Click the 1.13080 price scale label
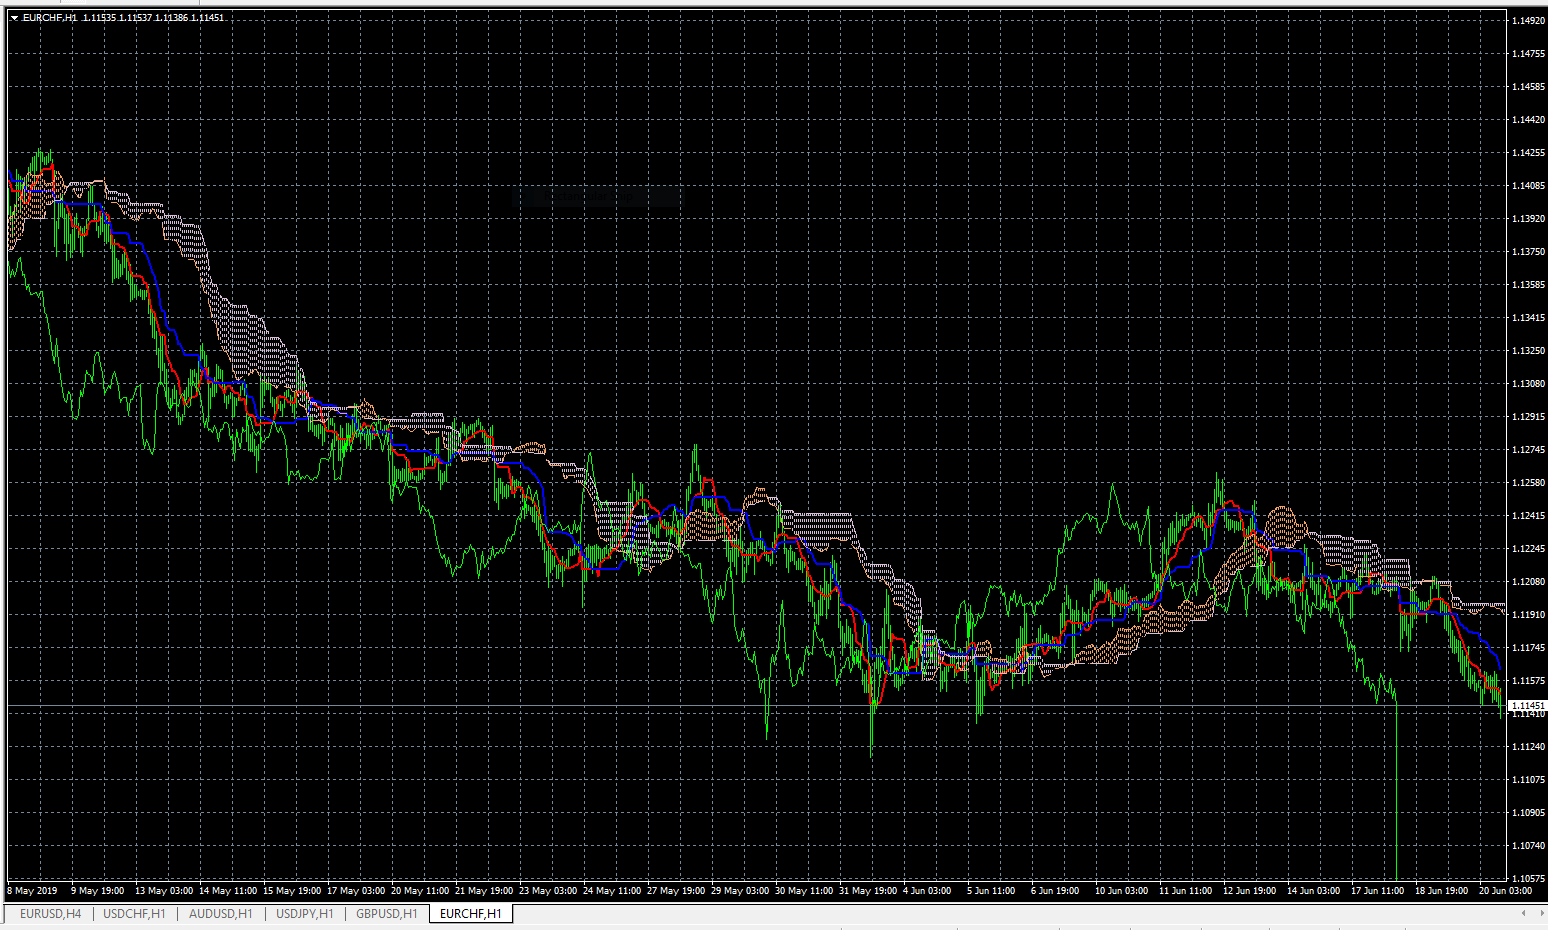The width and height of the screenshot is (1548, 930). coord(1527,383)
